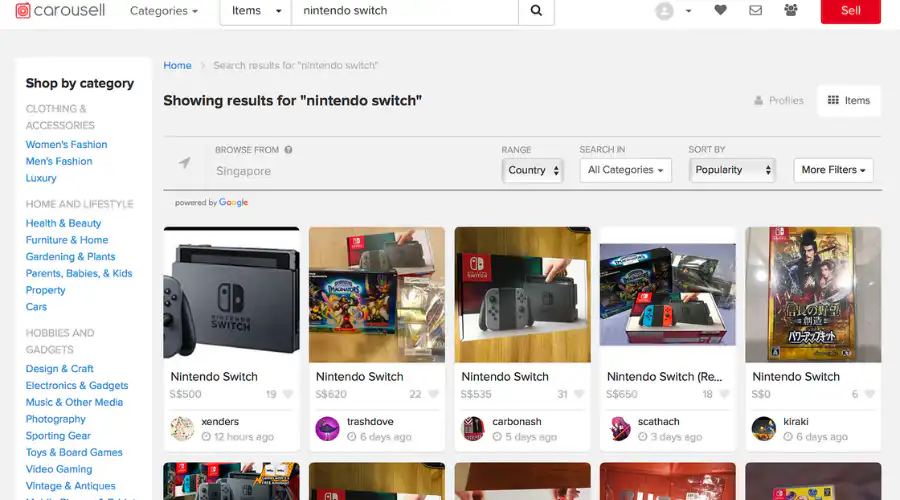
Task: Open trashdove seller avatar
Action: tap(327, 429)
